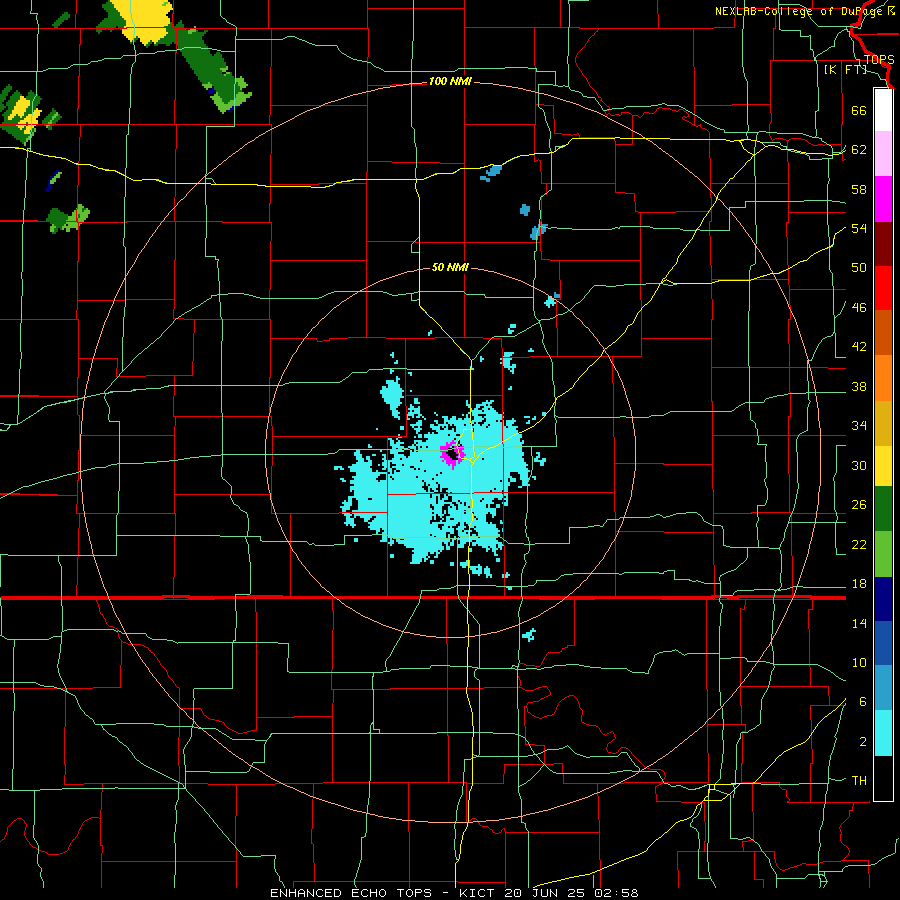Click the TOPS legend title
Viewport: 900px width, 900px height.
pos(879,59)
